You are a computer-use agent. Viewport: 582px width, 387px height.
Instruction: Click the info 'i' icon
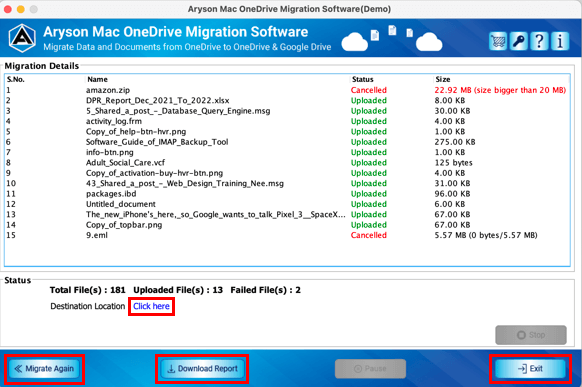[560, 41]
